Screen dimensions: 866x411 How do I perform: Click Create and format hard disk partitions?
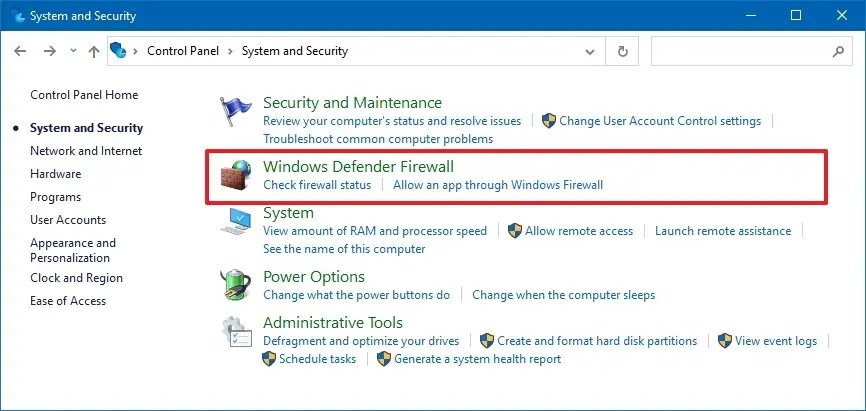[x=597, y=341]
